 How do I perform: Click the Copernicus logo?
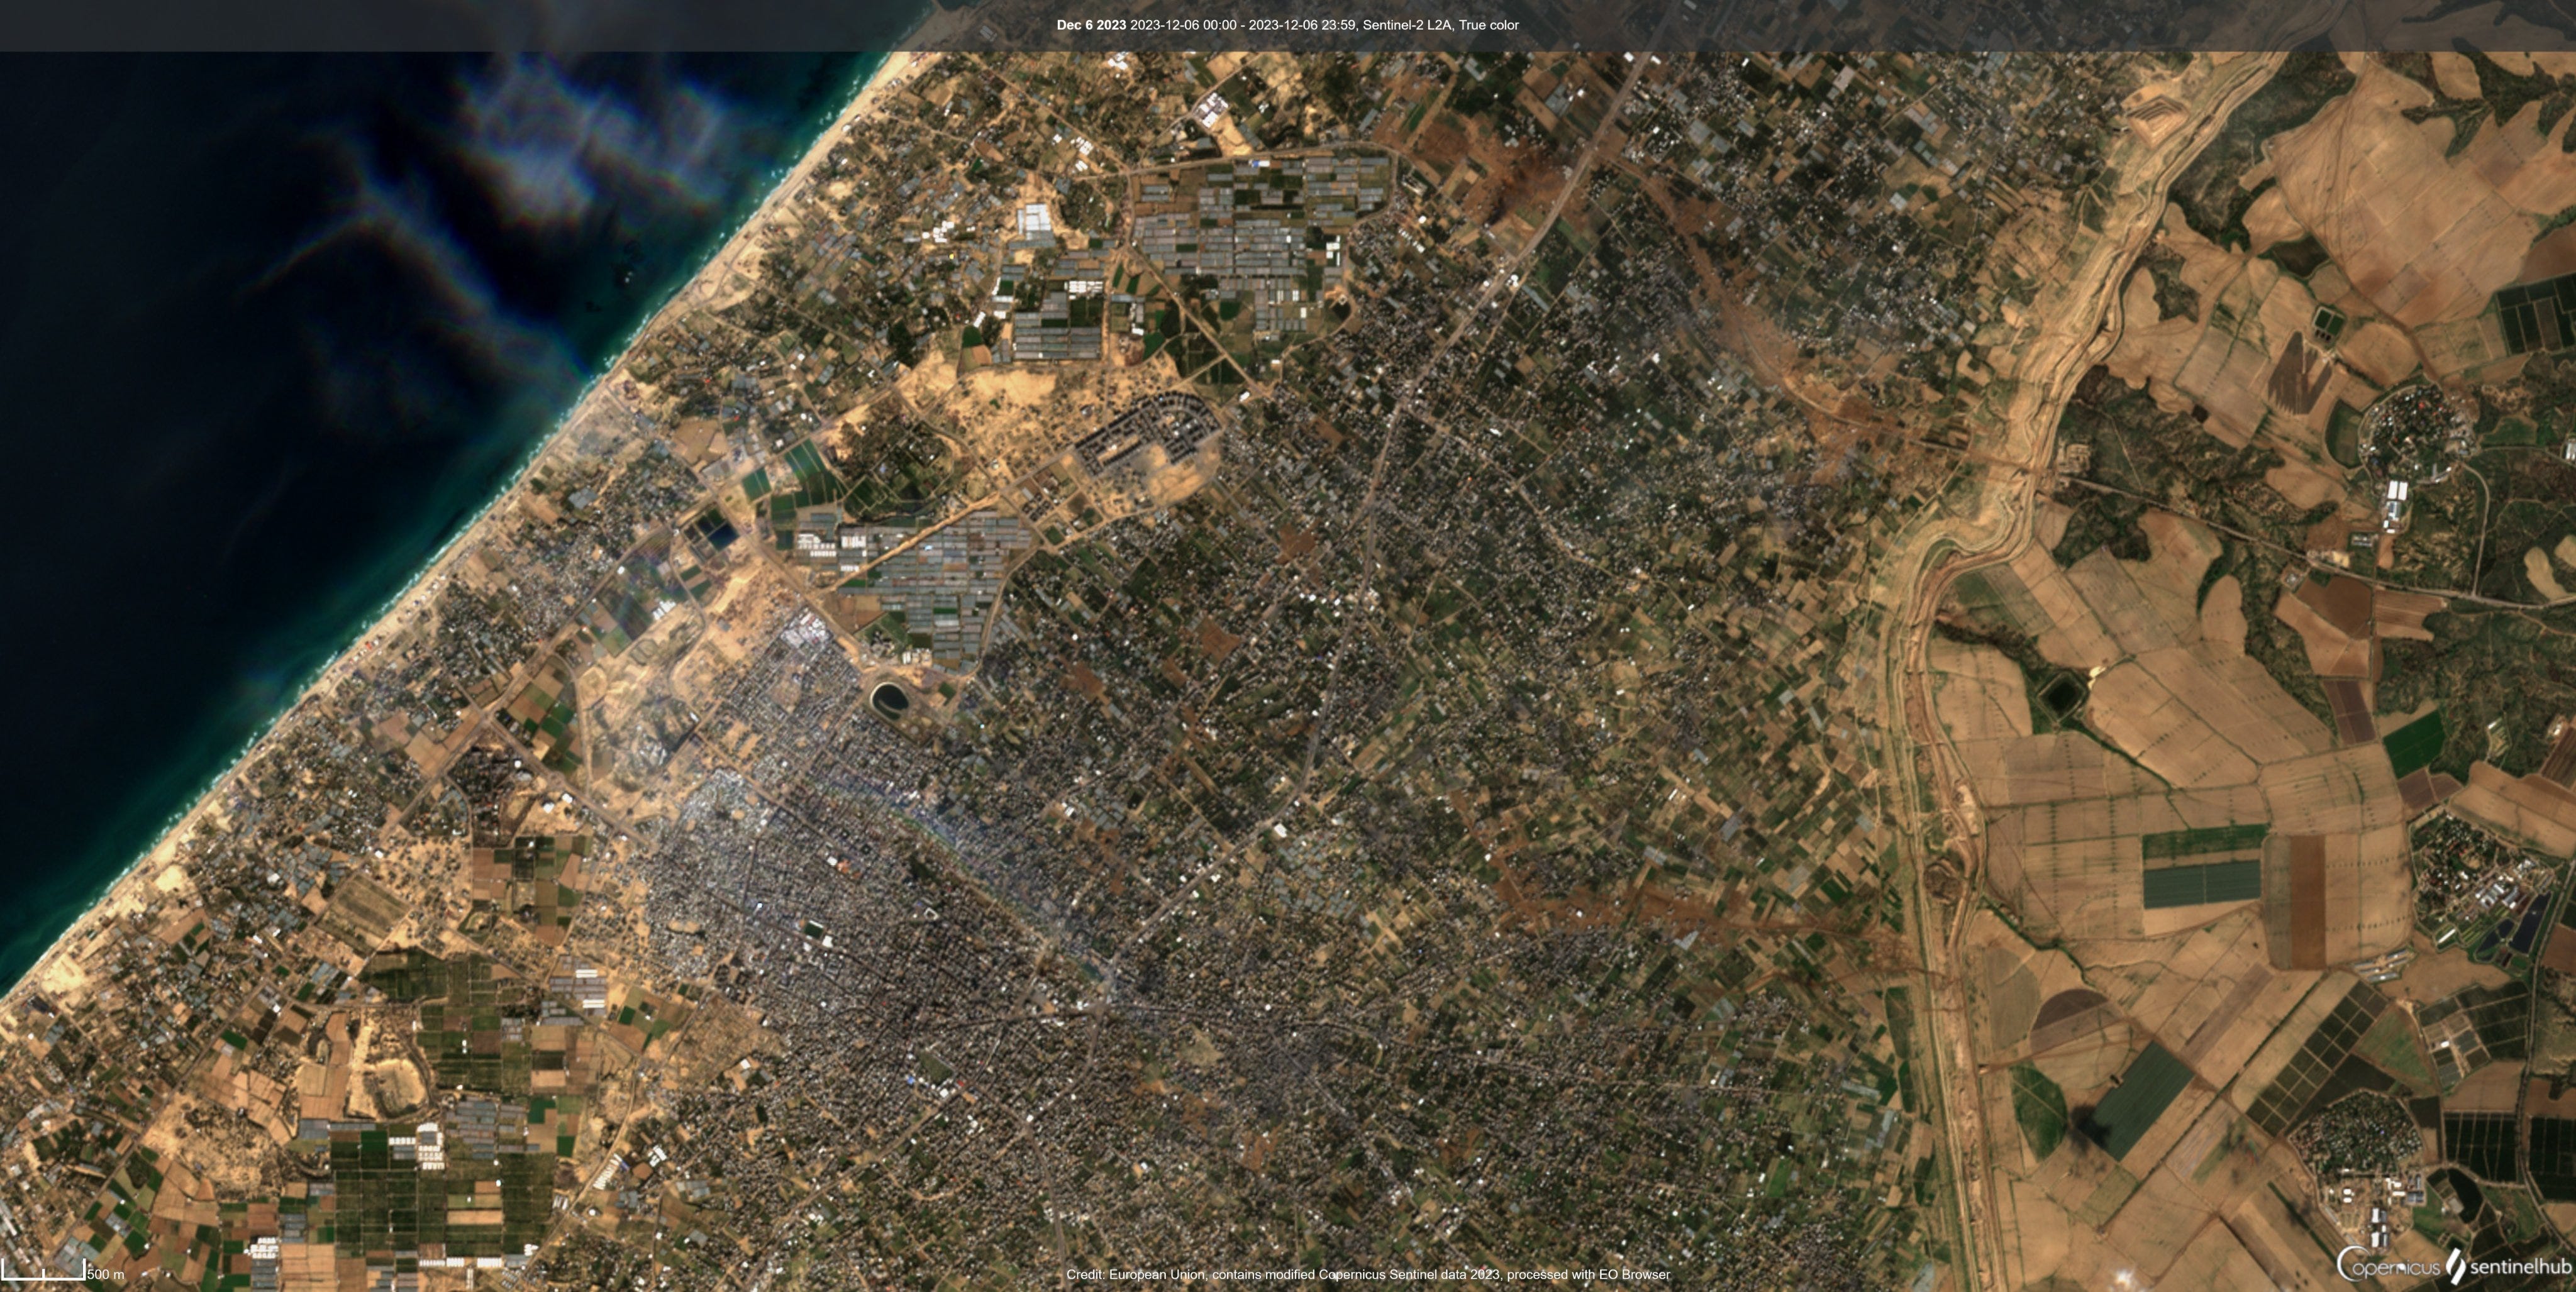click(2388, 1265)
